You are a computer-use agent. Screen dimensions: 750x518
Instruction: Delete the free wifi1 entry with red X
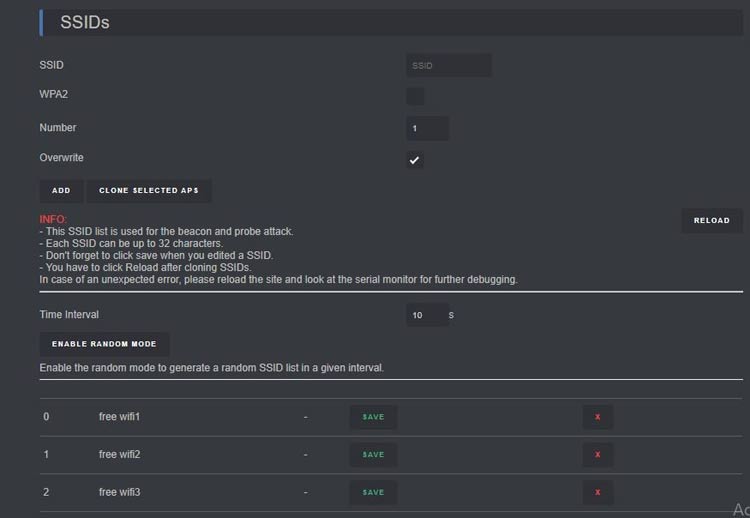597,417
